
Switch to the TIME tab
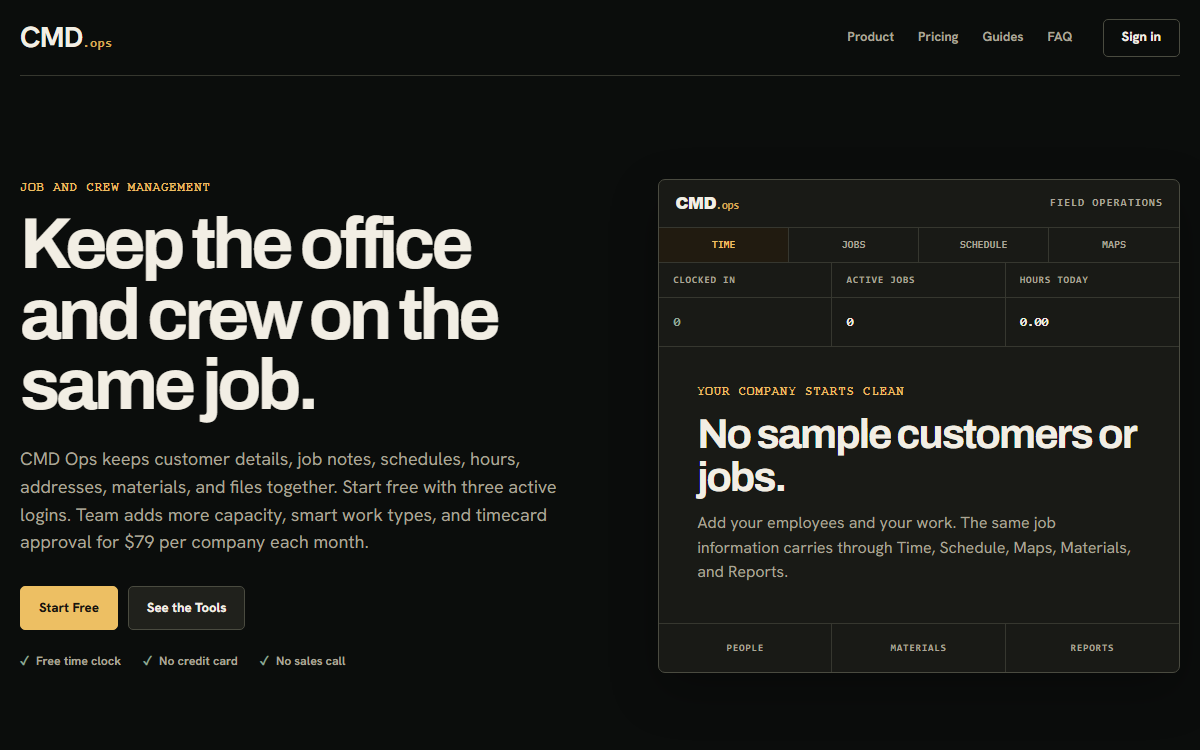coord(724,245)
